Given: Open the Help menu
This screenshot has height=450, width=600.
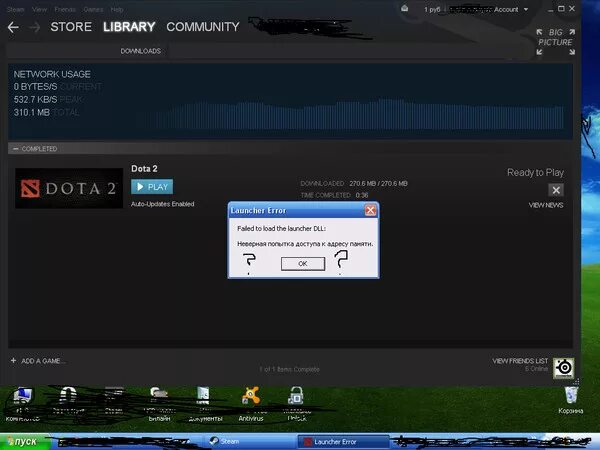Looking at the screenshot, I should [117, 9].
